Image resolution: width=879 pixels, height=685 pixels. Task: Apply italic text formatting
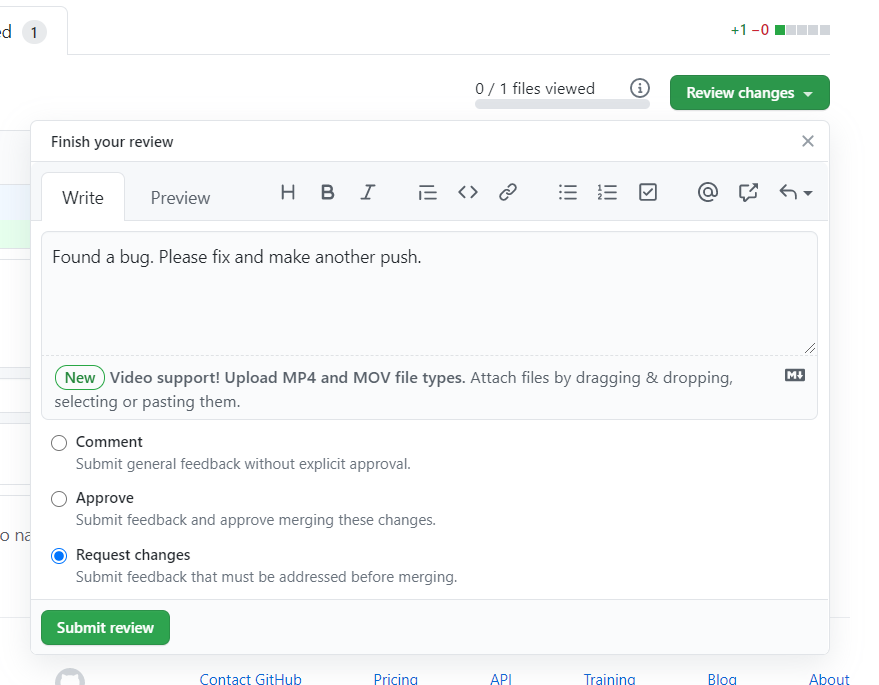(x=367, y=193)
